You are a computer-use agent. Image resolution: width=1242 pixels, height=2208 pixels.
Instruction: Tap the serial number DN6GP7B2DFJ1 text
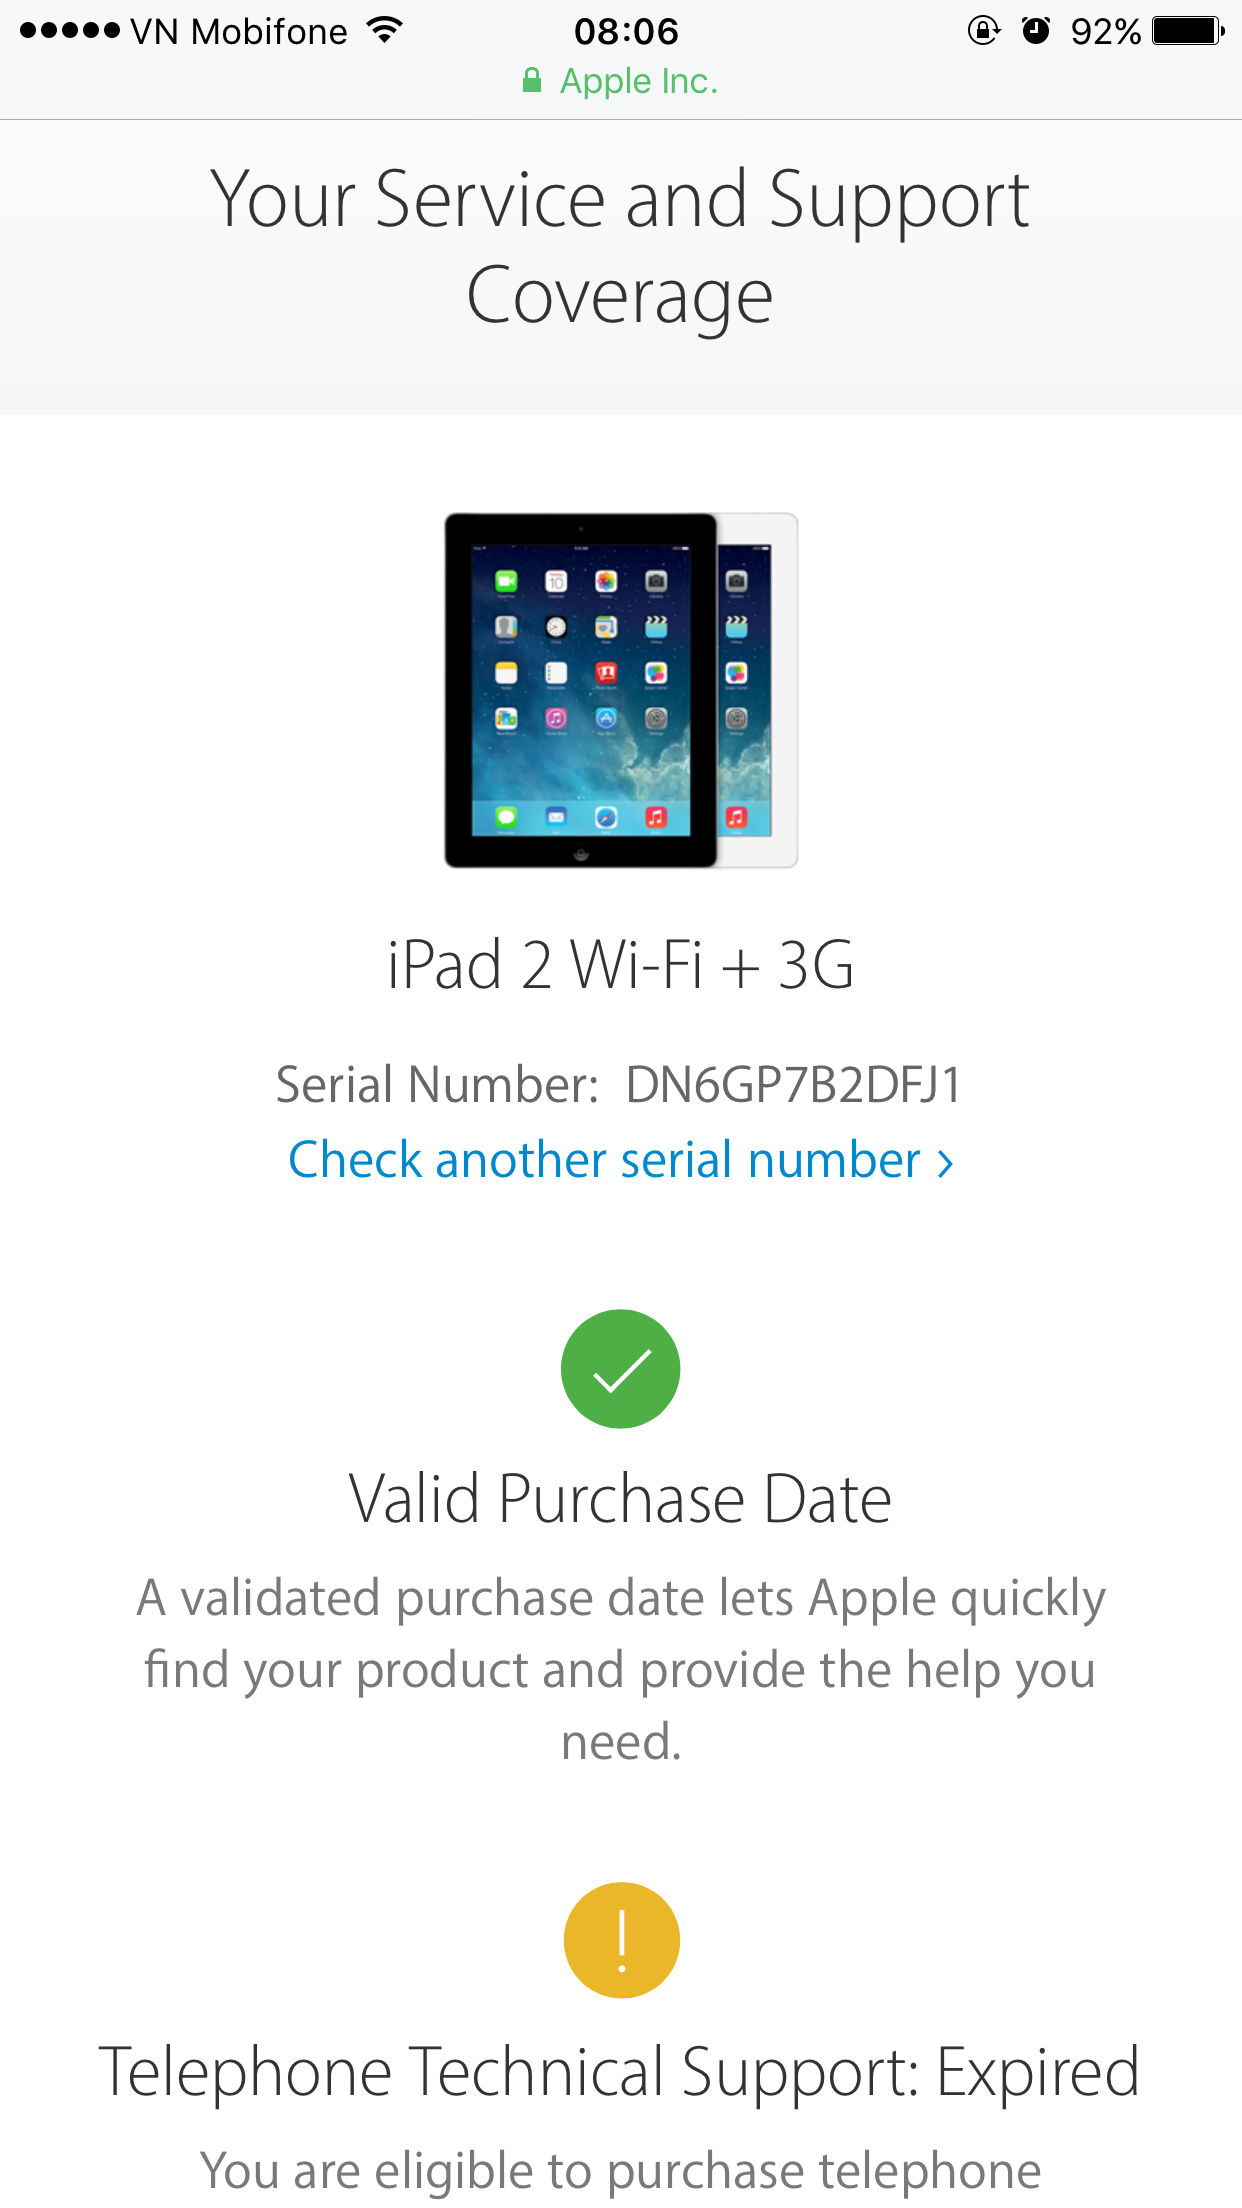794,1085
